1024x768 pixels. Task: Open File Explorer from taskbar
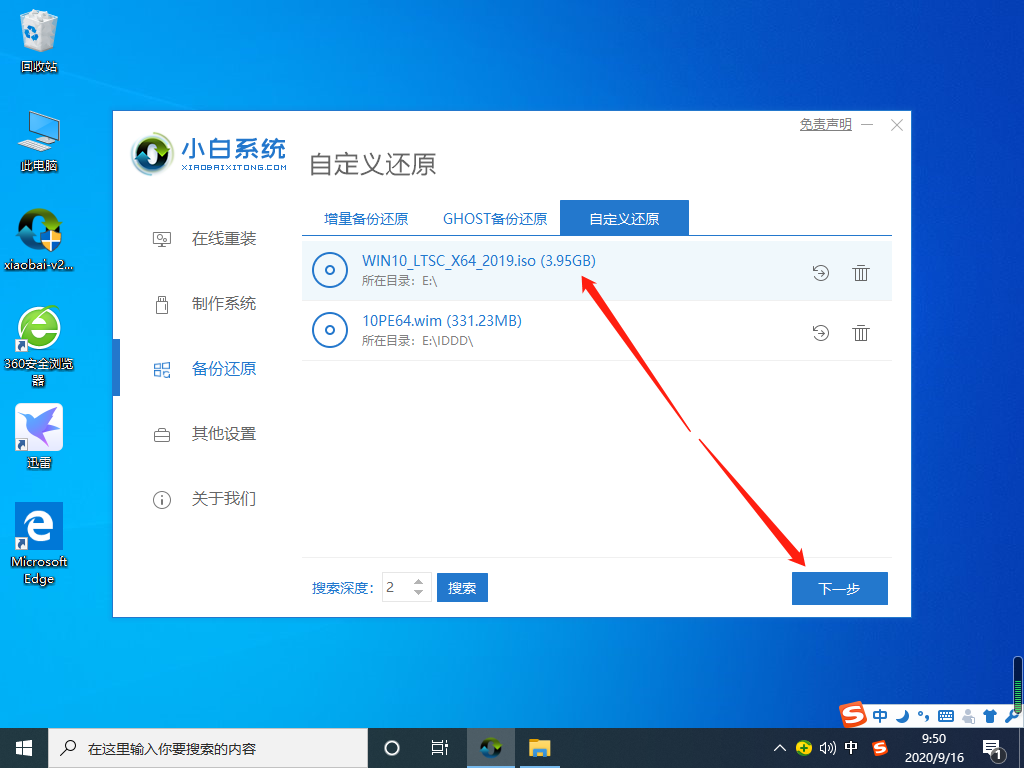(539, 748)
